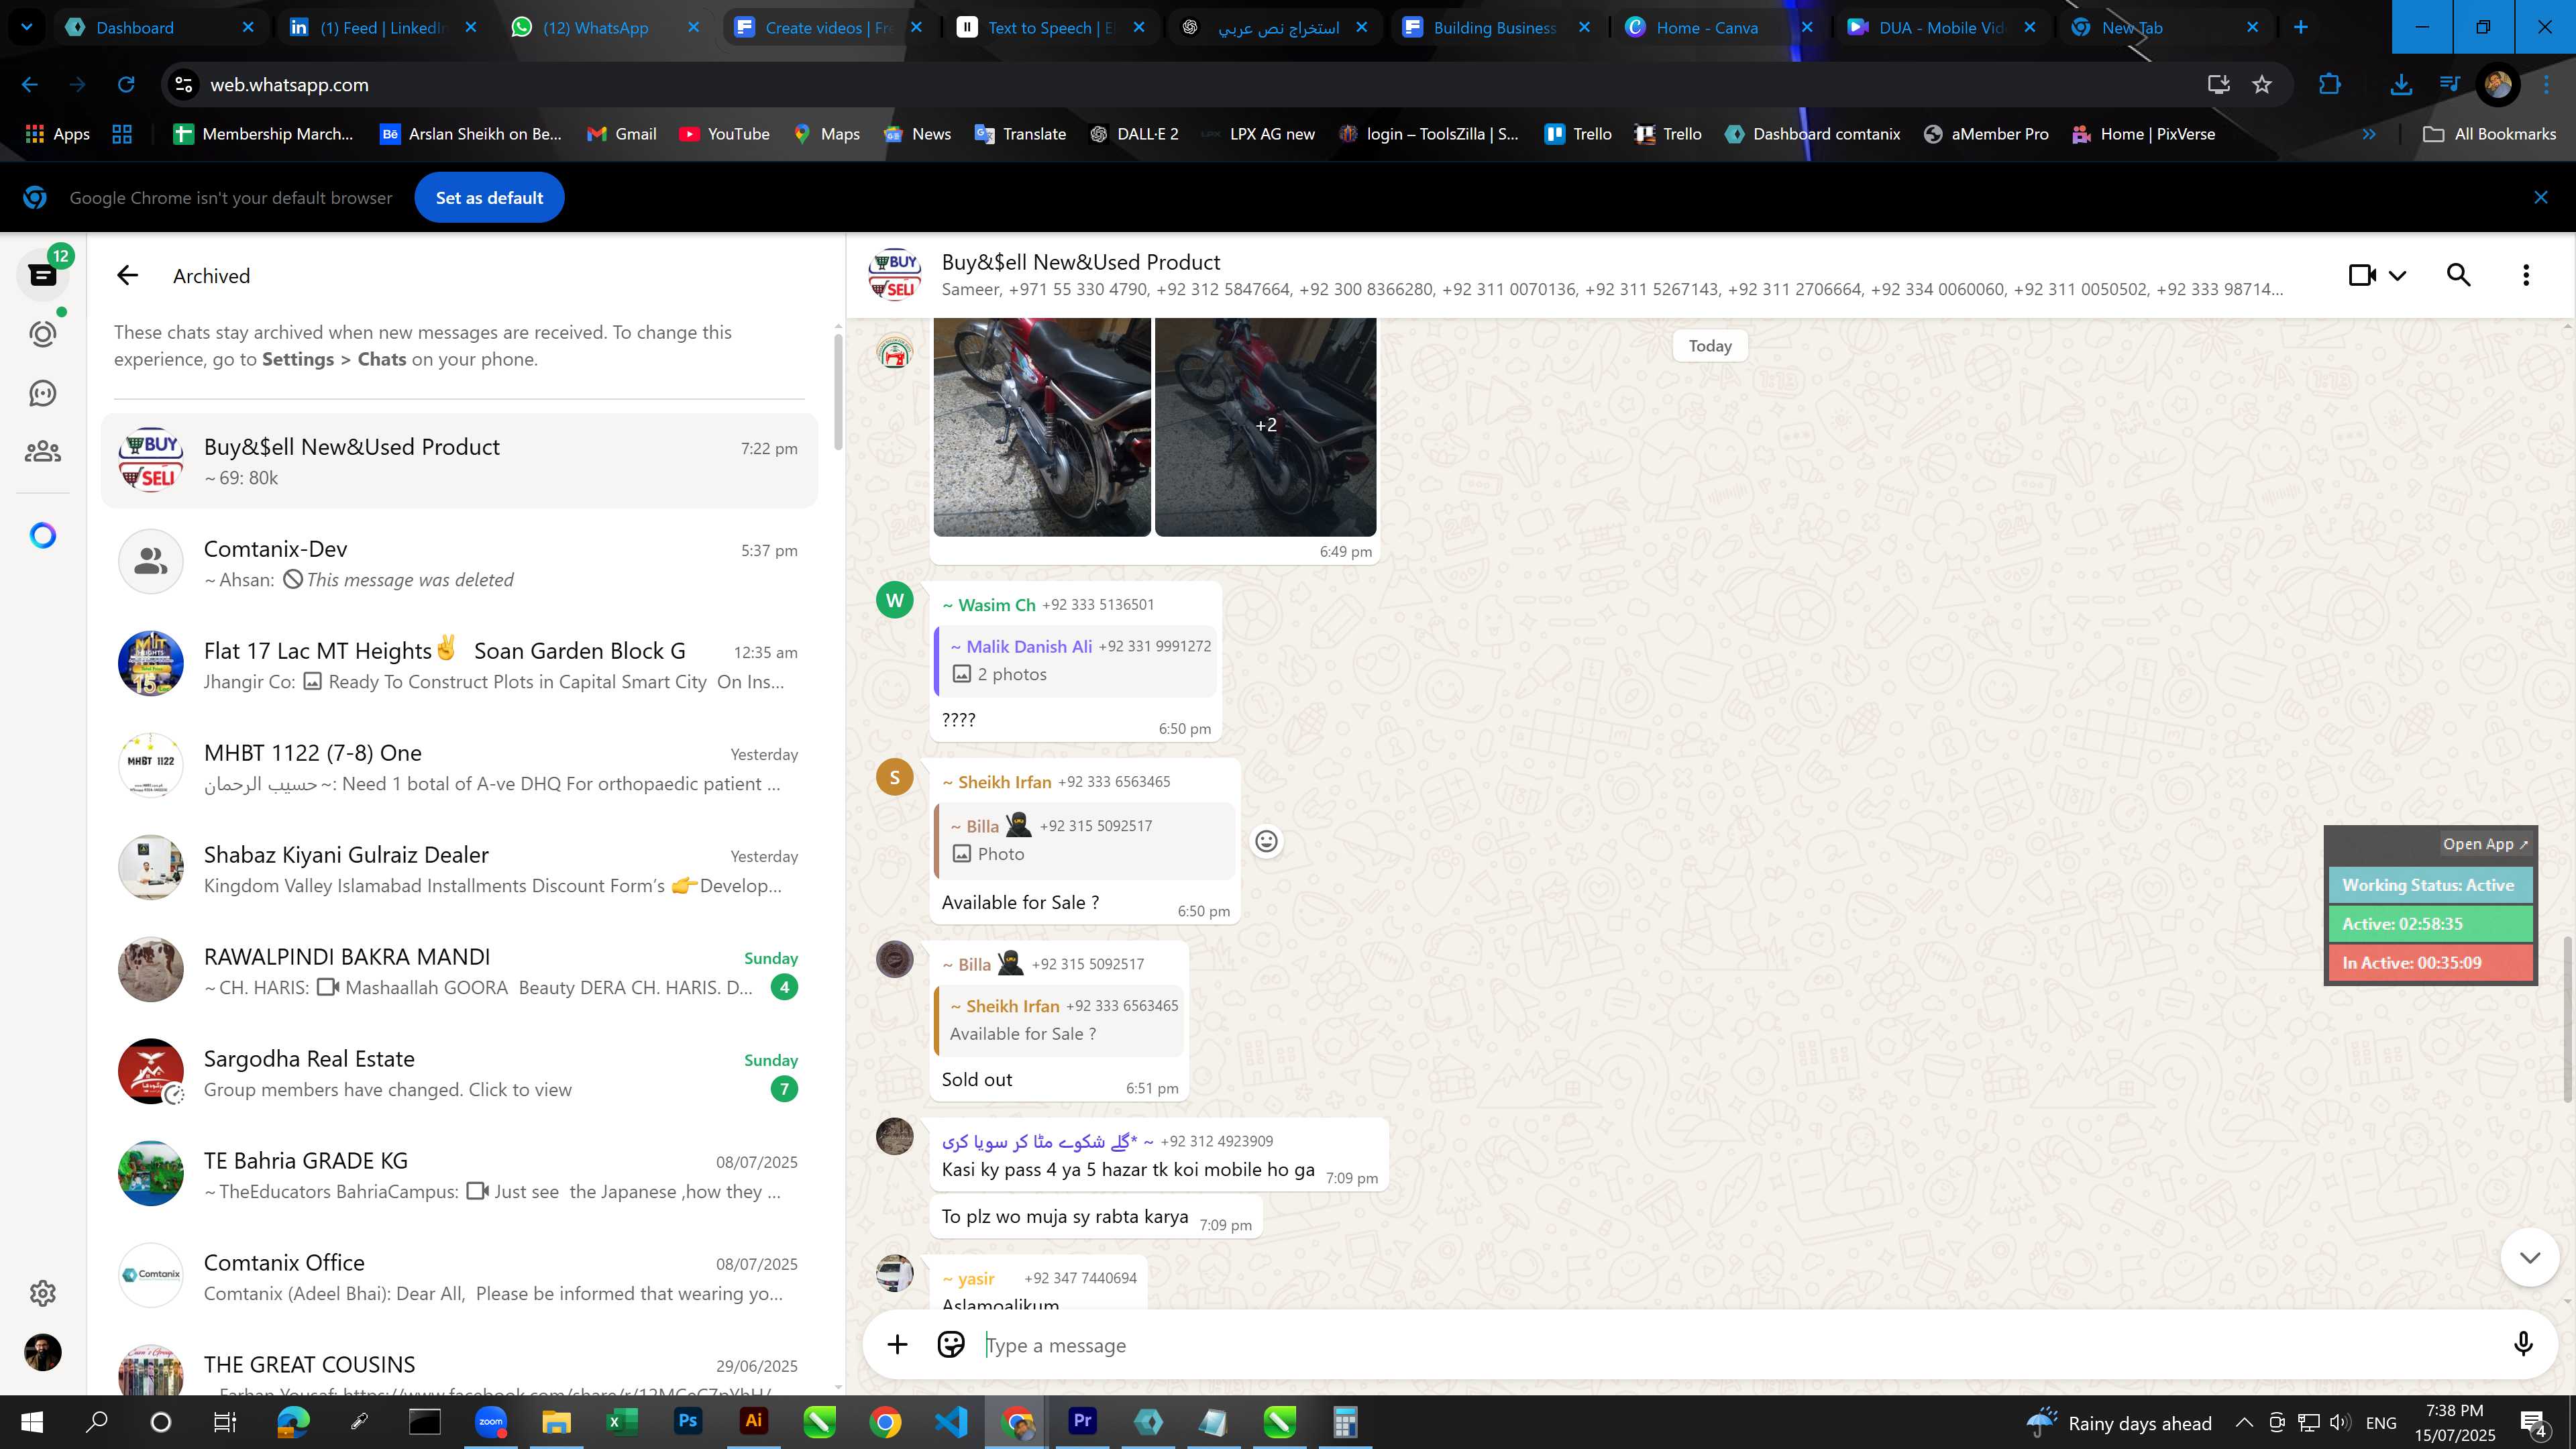2576x1449 pixels.
Task: Switch to the DUA - Mobile Video tab
Action: coord(1940,28)
